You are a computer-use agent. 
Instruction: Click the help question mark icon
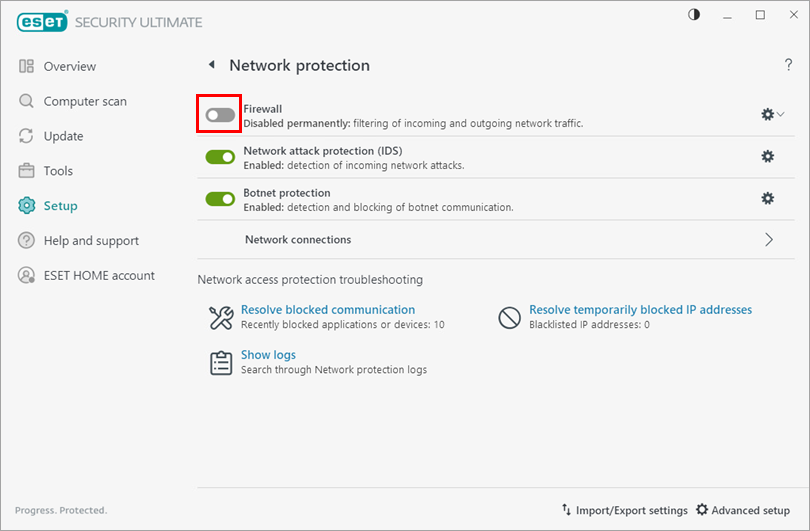(788, 66)
